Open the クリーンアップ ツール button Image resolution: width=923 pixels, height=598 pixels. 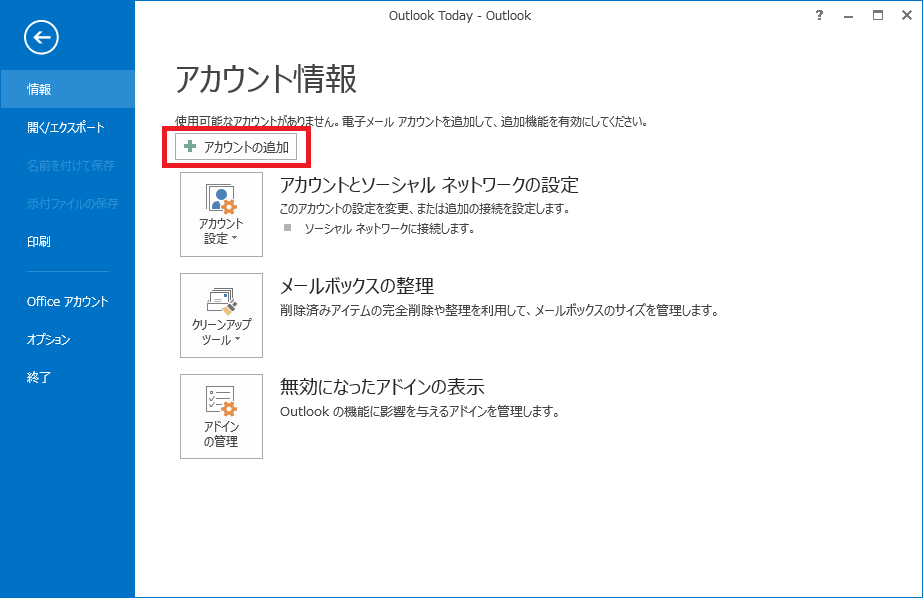point(221,315)
